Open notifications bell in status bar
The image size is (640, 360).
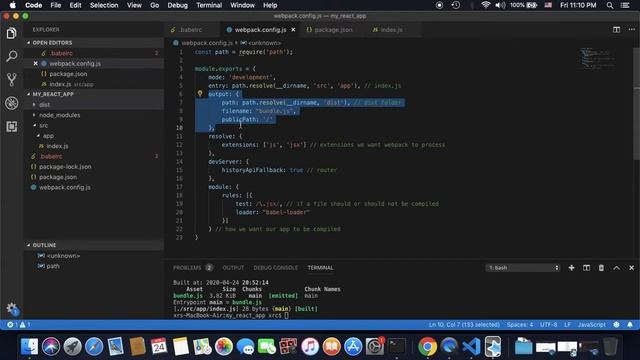coord(630,324)
